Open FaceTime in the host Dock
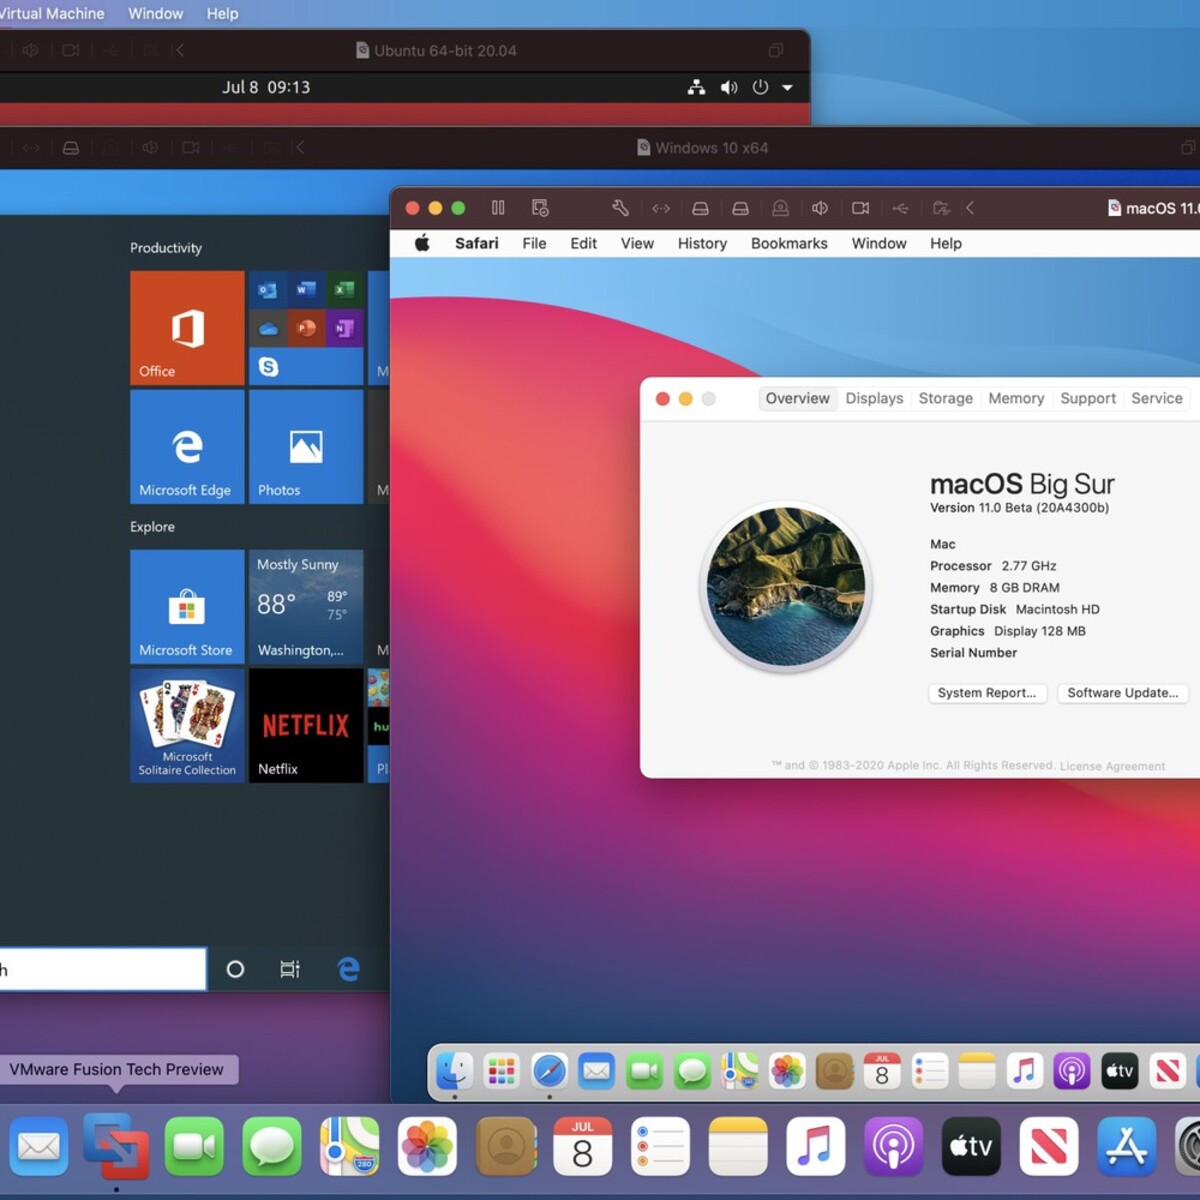This screenshot has height=1200, width=1200. click(x=194, y=1146)
